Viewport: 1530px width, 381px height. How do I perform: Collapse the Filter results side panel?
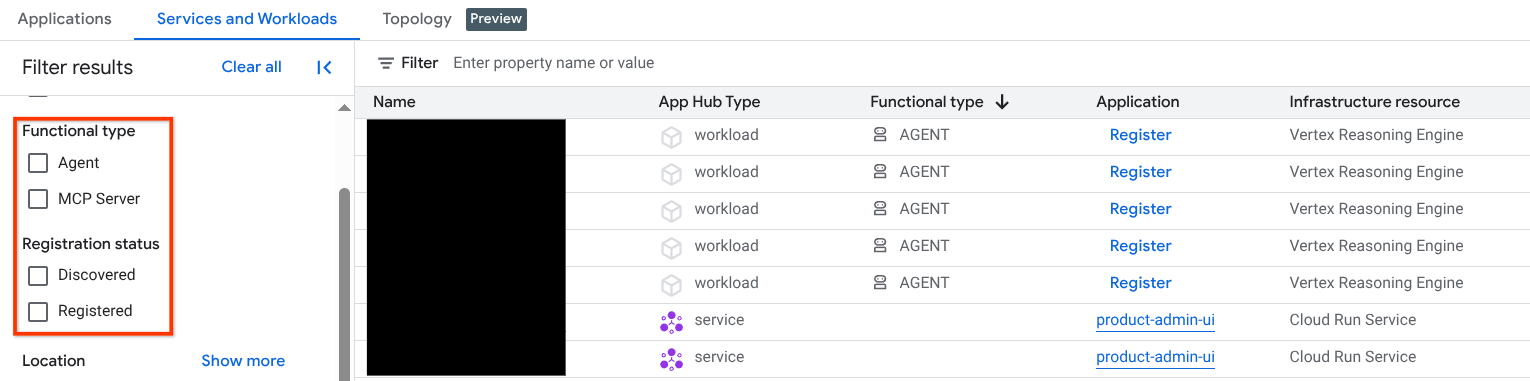324,67
